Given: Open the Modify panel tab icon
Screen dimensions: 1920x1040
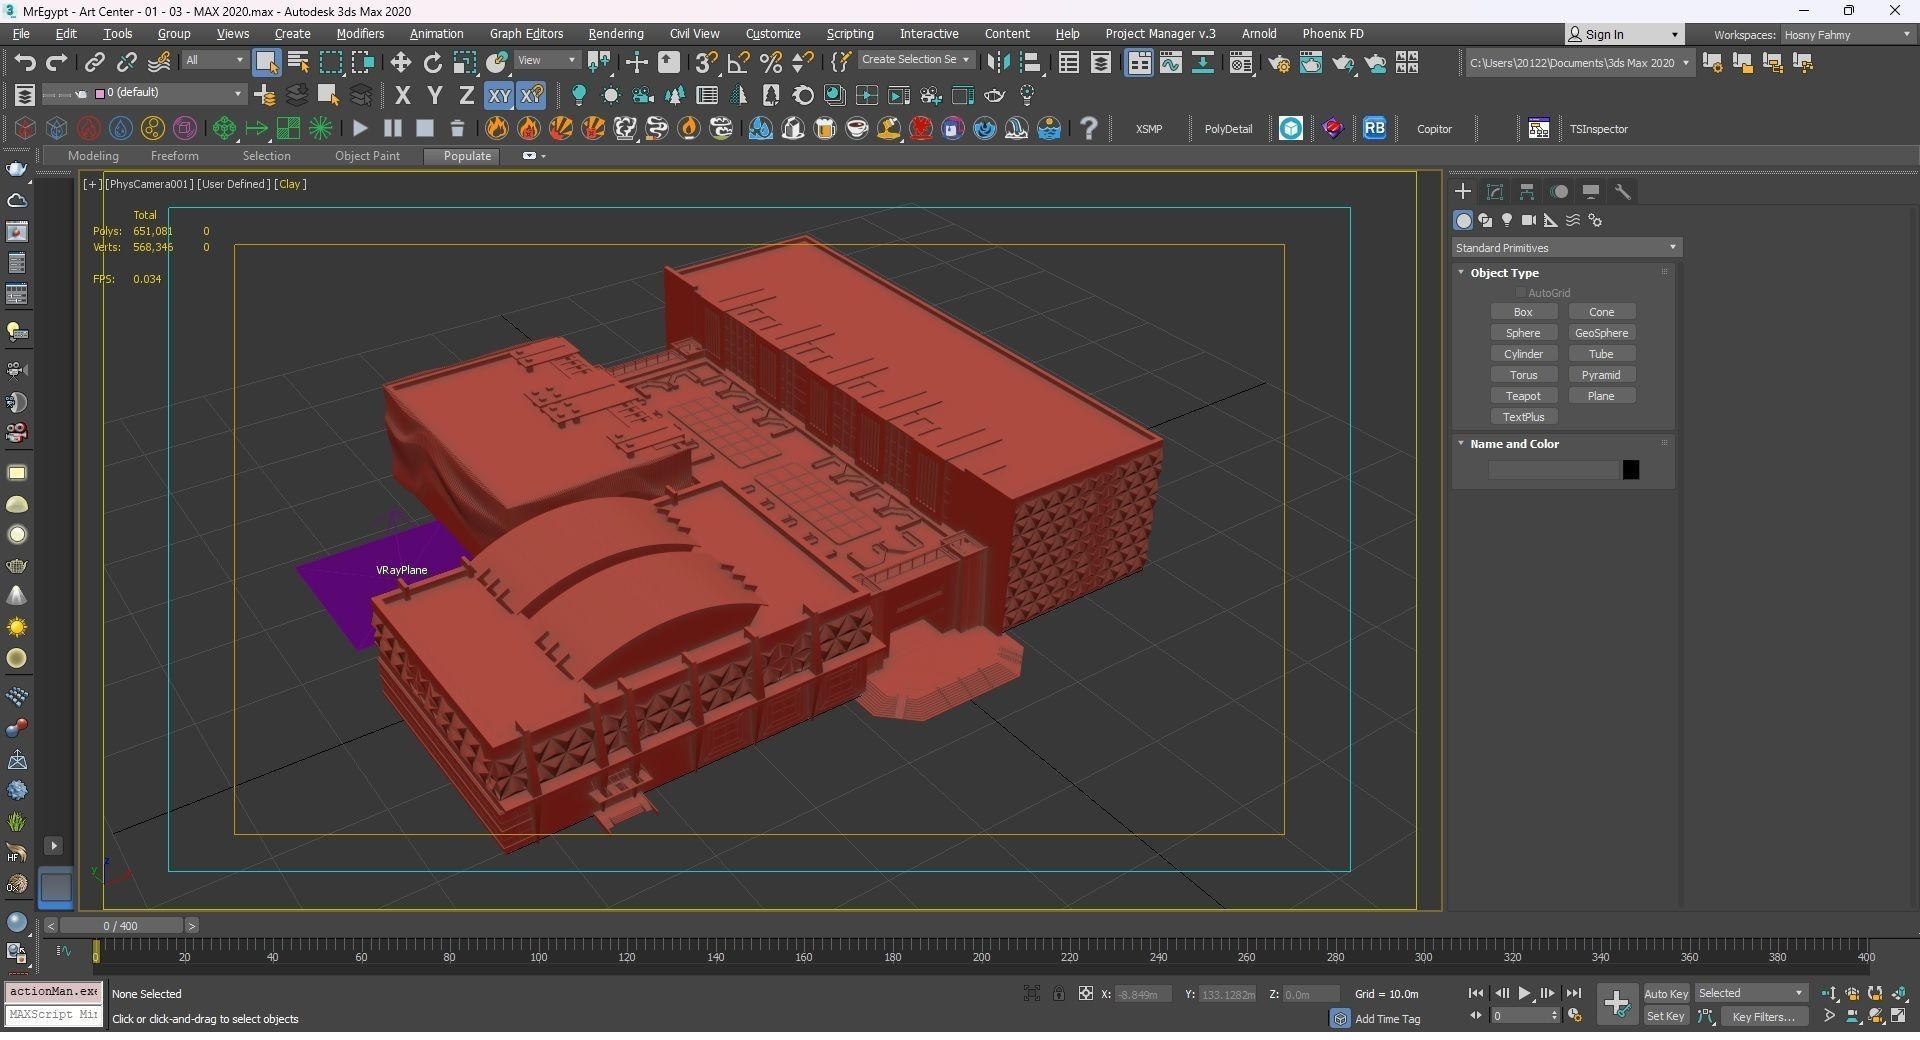Looking at the screenshot, I should [x=1495, y=192].
